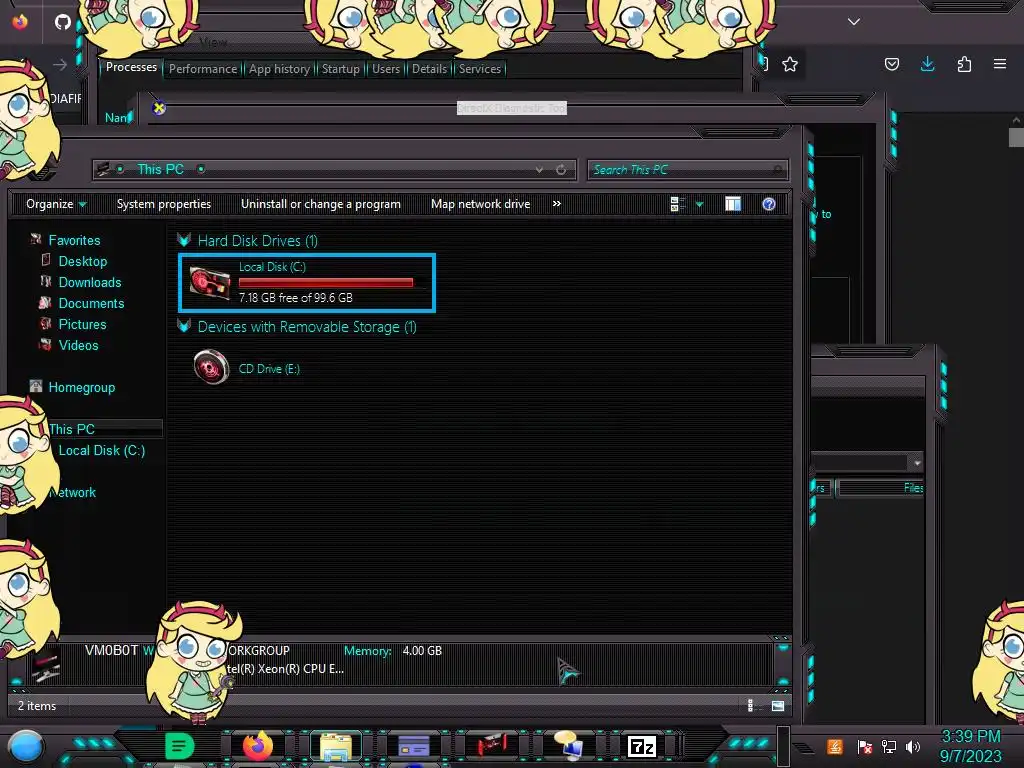Open the Start orb button
Image resolution: width=1024 pixels, height=768 pixels.
click(x=26, y=747)
